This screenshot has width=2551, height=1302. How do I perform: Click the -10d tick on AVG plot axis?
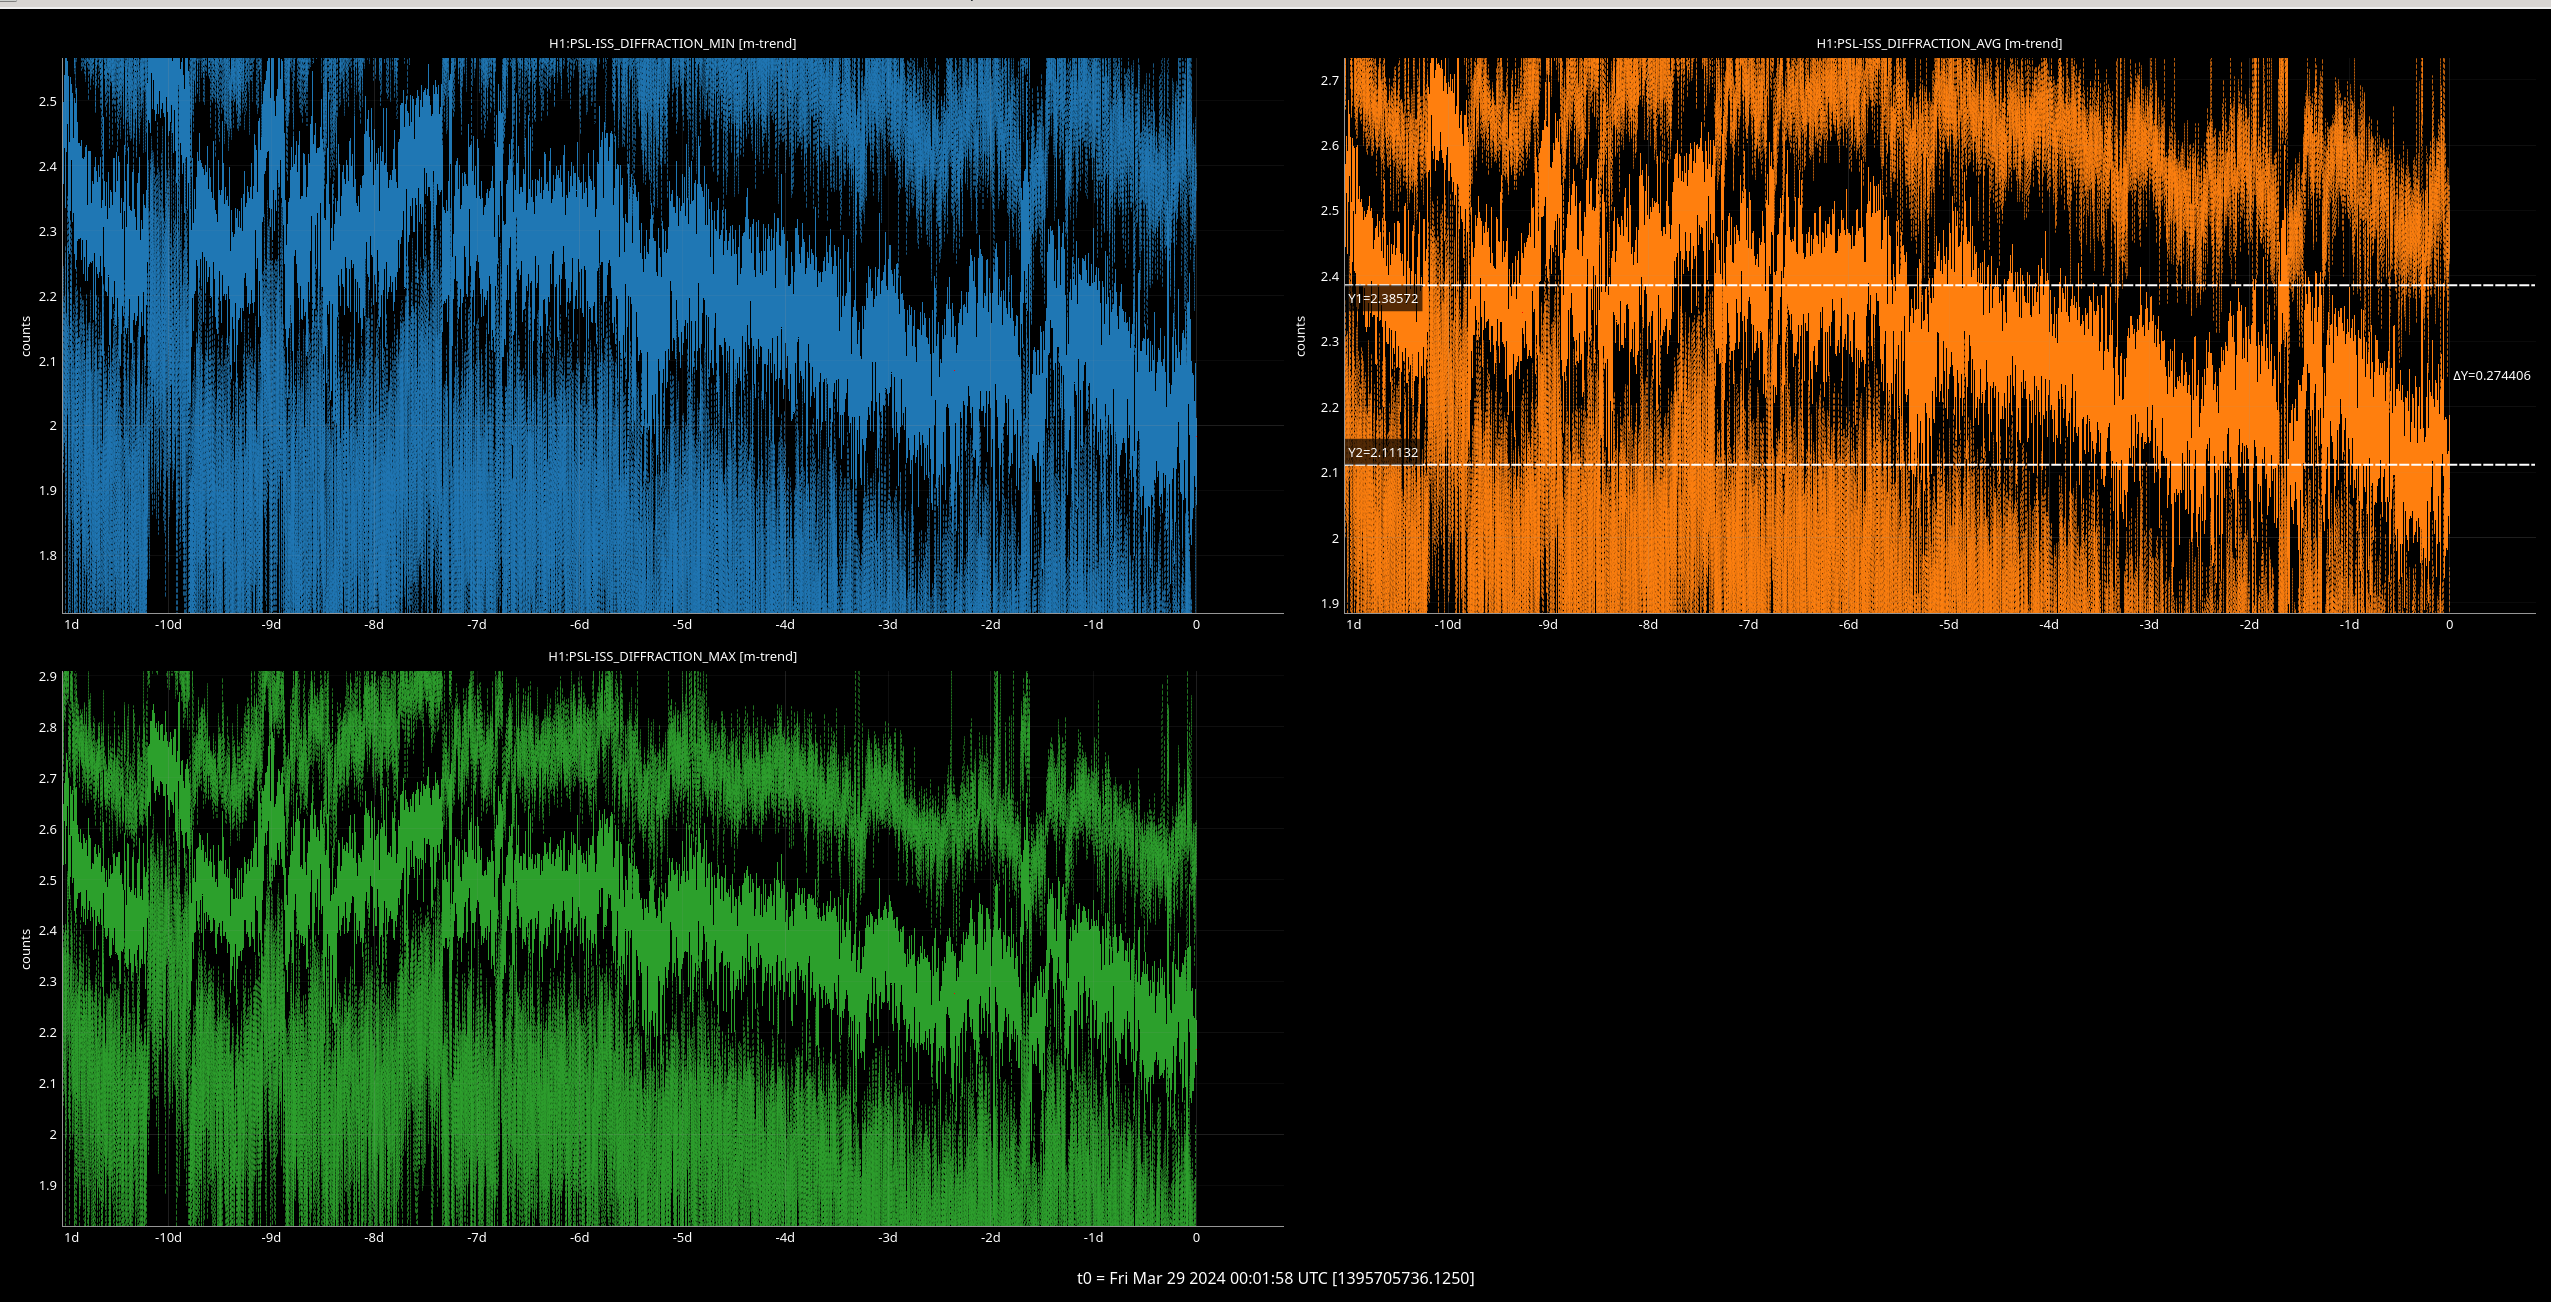coord(1447,625)
